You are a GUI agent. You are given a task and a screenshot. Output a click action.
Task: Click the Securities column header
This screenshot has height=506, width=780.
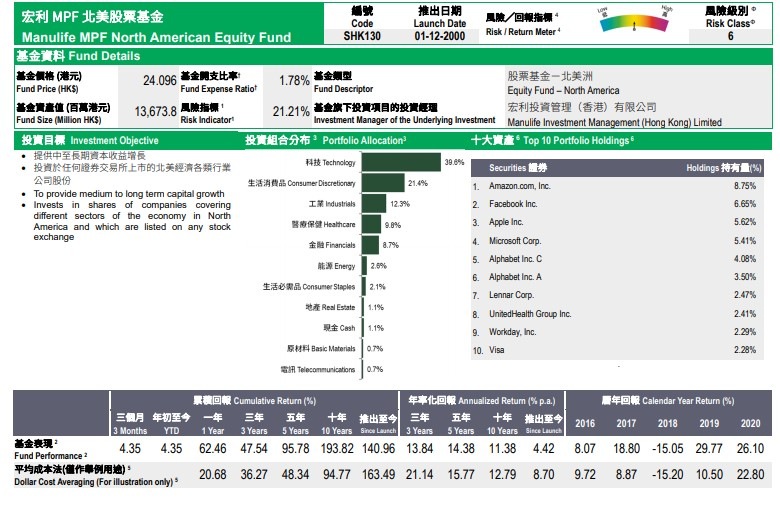(518, 168)
